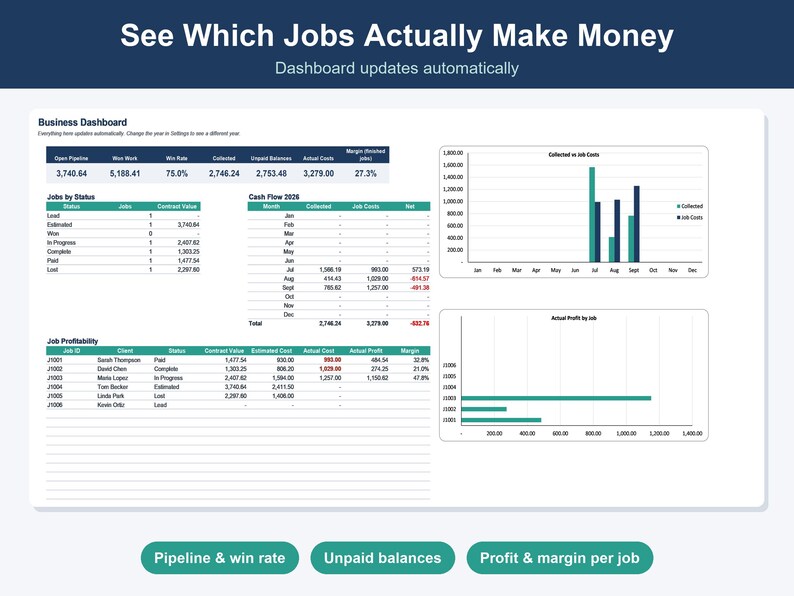The height and width of the screenshot is (596, 794).
Task: Click the navy Job Costs legend swatch
Action: (679, 217)
